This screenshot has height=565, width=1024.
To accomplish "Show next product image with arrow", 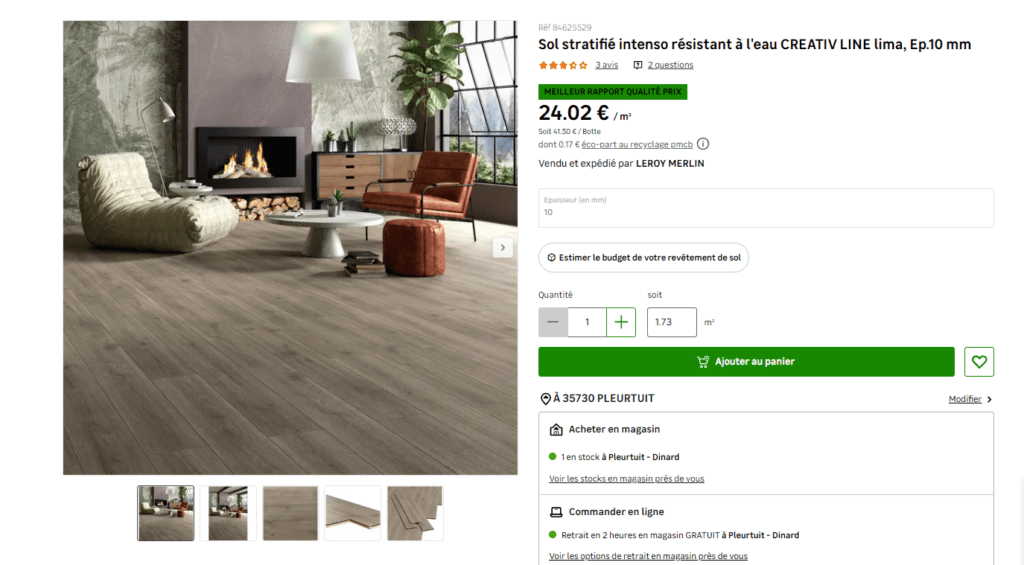I will tap(502, 248).
